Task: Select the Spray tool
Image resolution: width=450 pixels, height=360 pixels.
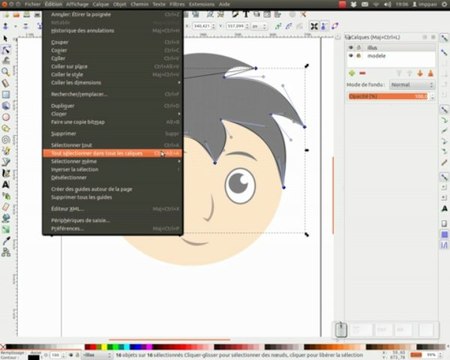Action: (x=6, y=196)
